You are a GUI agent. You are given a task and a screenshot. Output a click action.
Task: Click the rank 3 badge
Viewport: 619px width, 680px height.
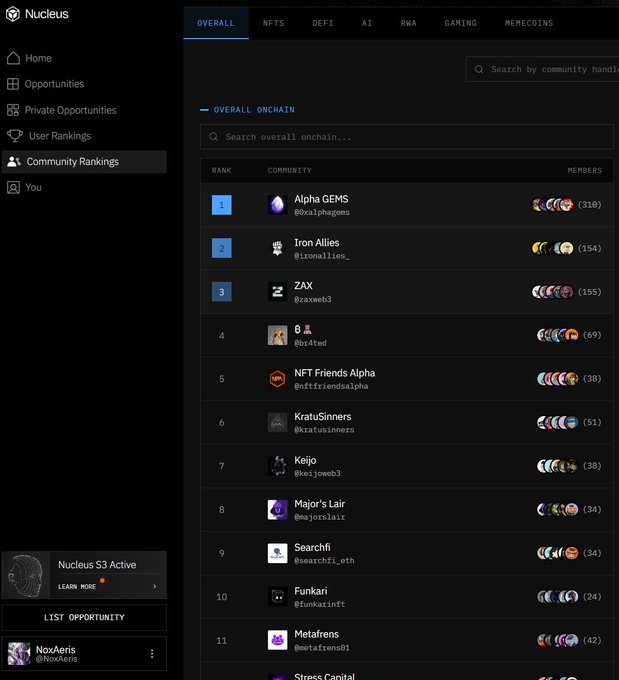pos(222,292)
